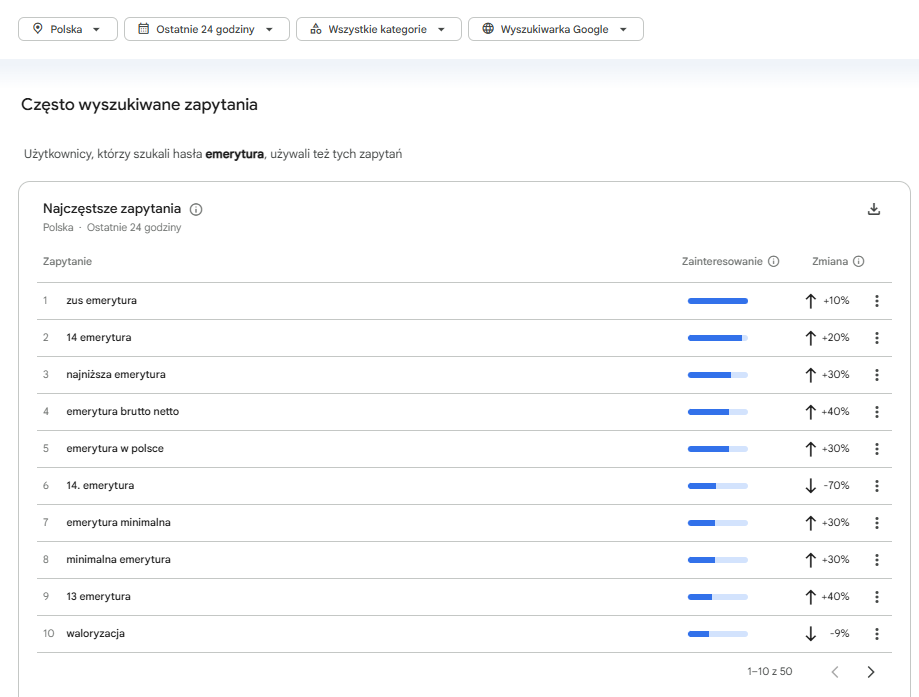Go to previous page of queries
Image resolution: width=919 pixels, height=697 pixels.
835,672
